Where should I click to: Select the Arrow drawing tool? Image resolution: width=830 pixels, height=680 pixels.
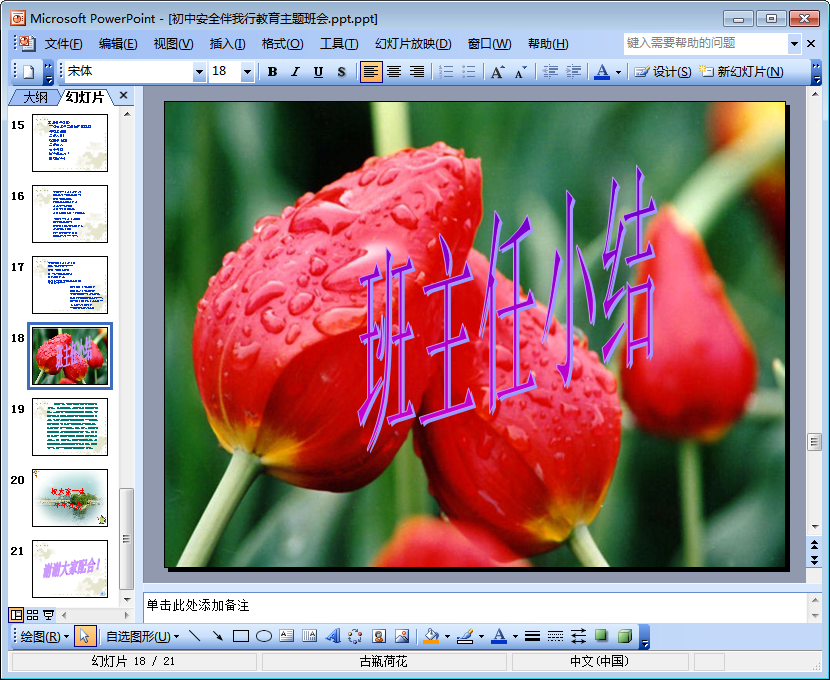coord(217,636)
